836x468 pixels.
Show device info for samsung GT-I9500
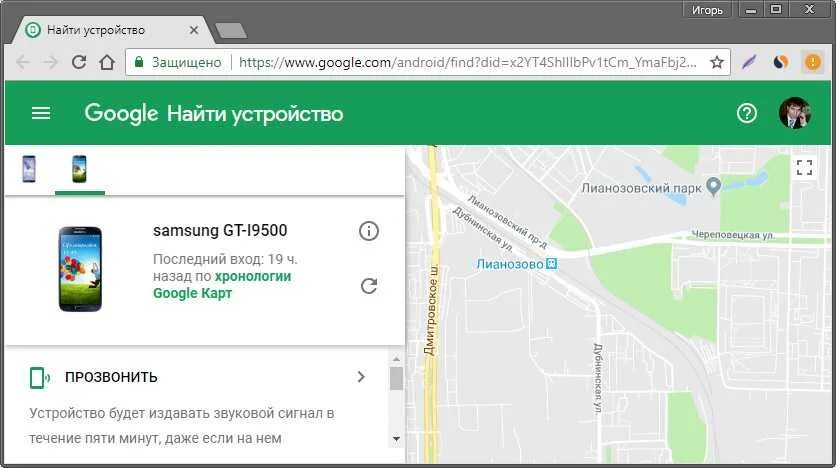368,231
